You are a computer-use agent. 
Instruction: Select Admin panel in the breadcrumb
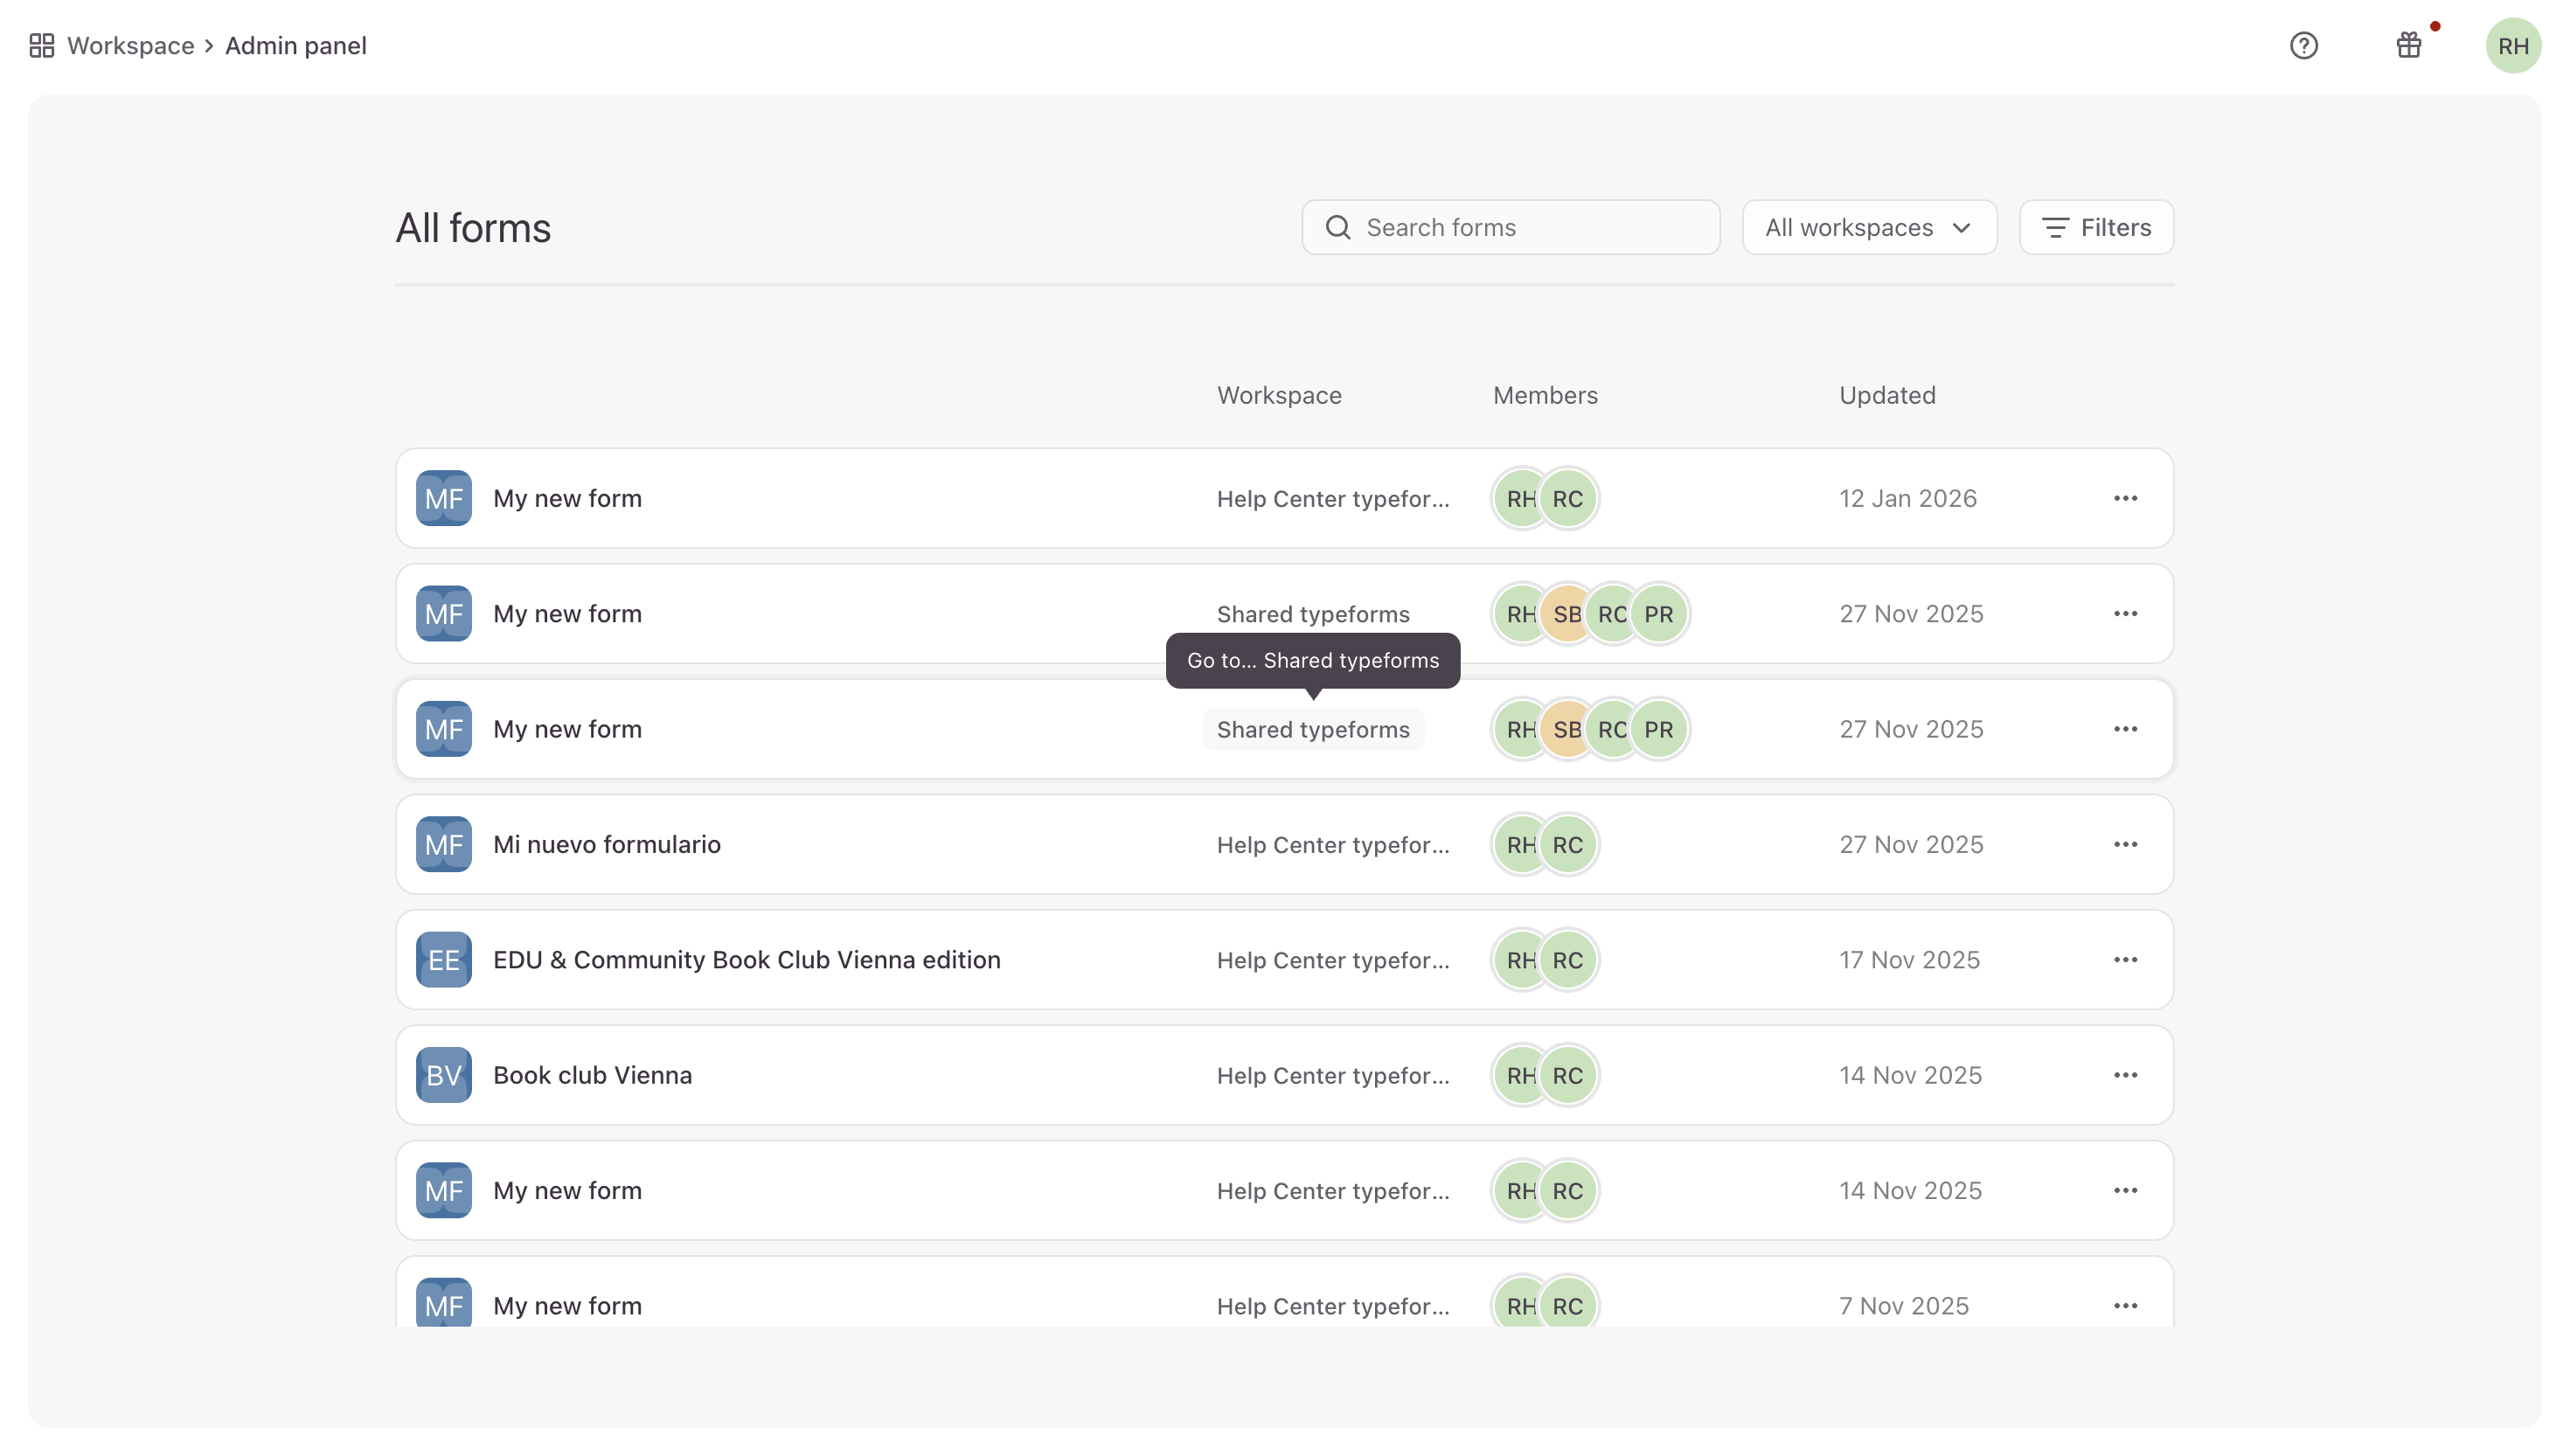[295, 45]
